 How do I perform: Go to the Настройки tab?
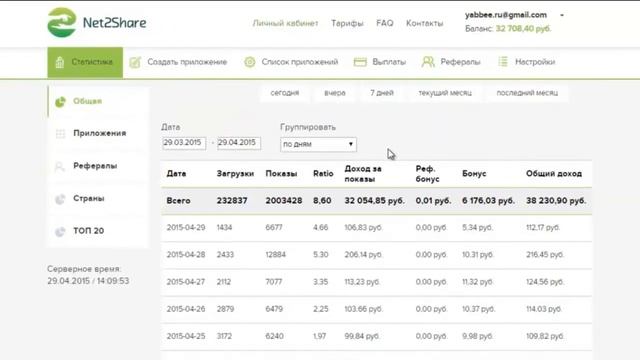[527, 62]
